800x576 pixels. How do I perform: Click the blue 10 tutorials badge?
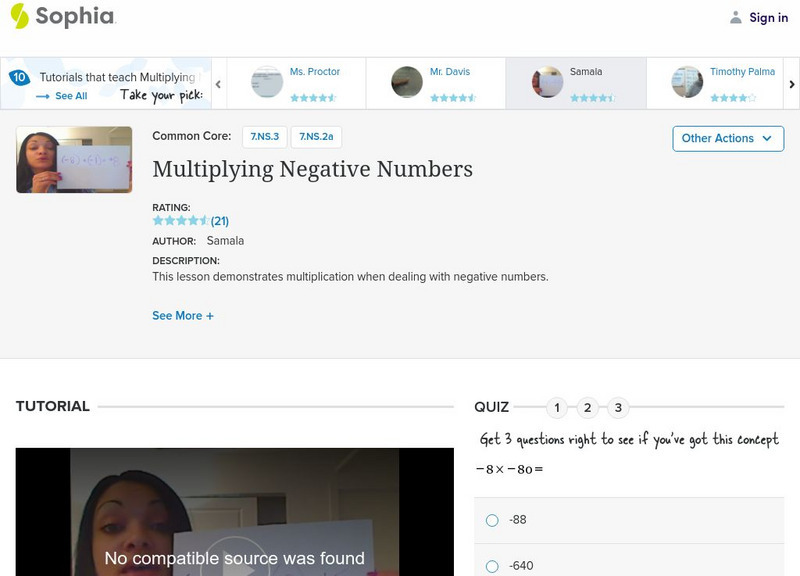(x=19, y=78)
